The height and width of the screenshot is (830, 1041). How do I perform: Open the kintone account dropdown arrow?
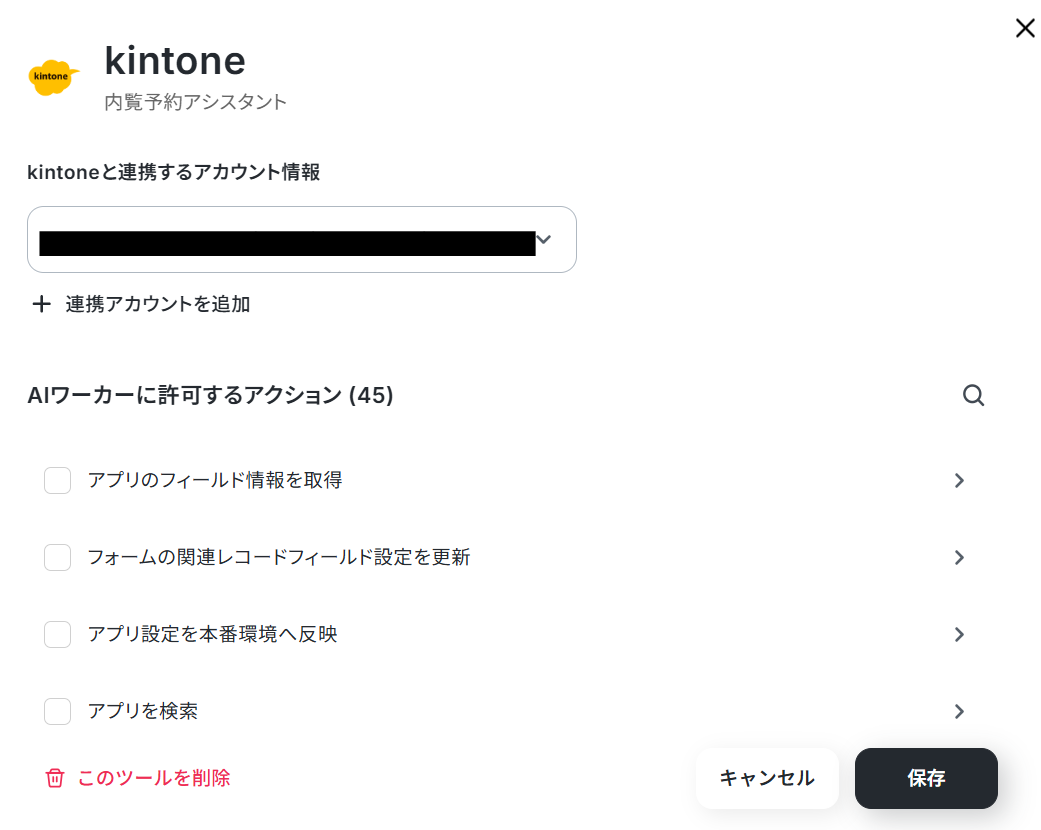click(x=544, y=239)
